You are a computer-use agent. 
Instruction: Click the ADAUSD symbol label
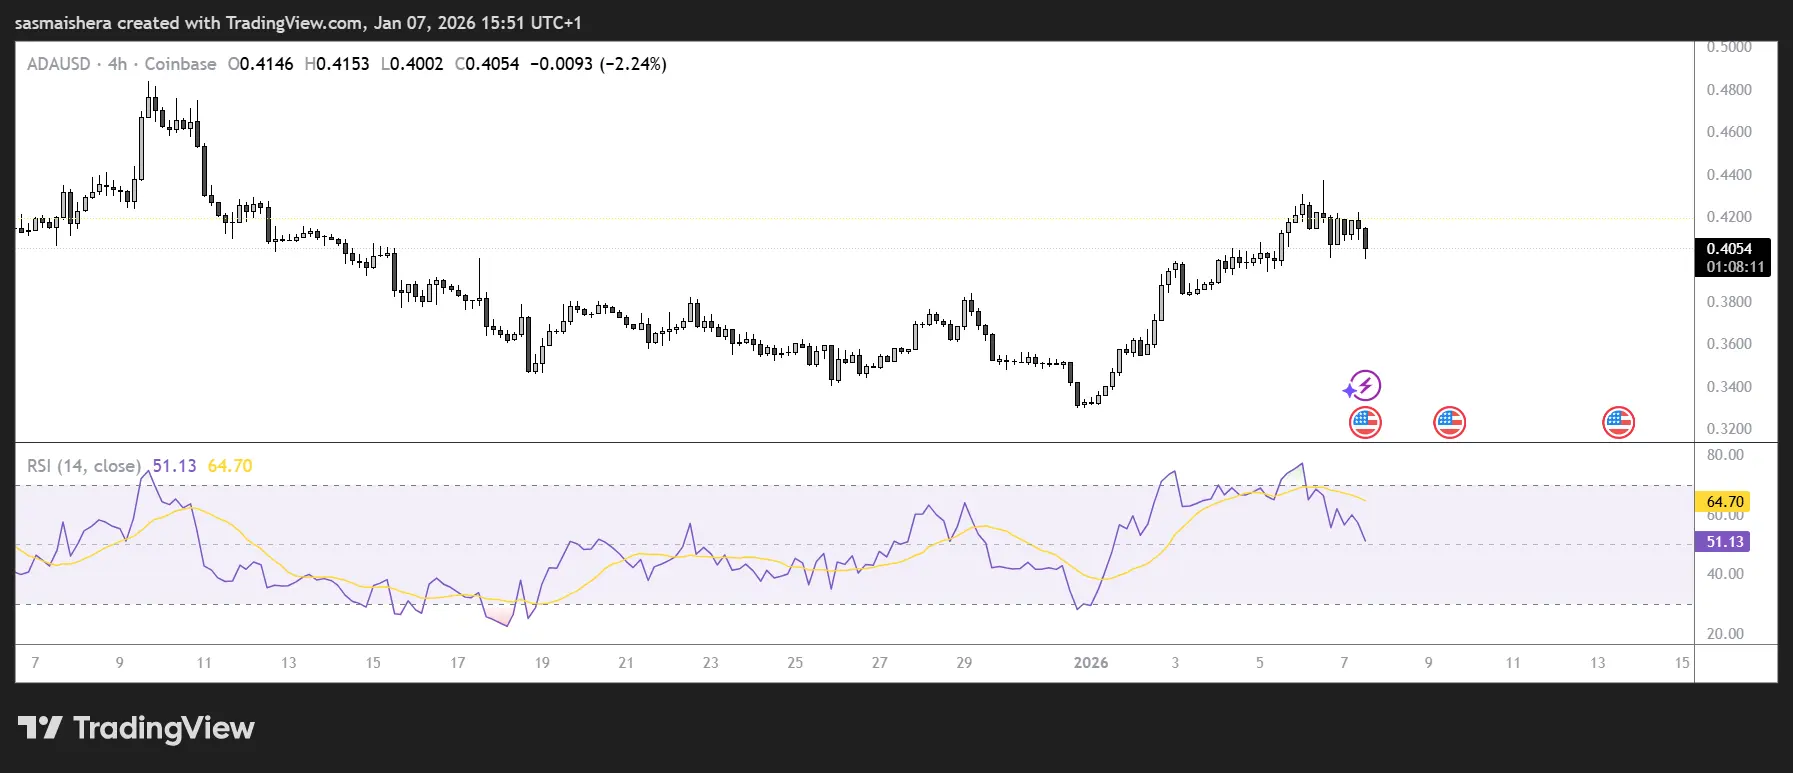(x=58, y=64)
